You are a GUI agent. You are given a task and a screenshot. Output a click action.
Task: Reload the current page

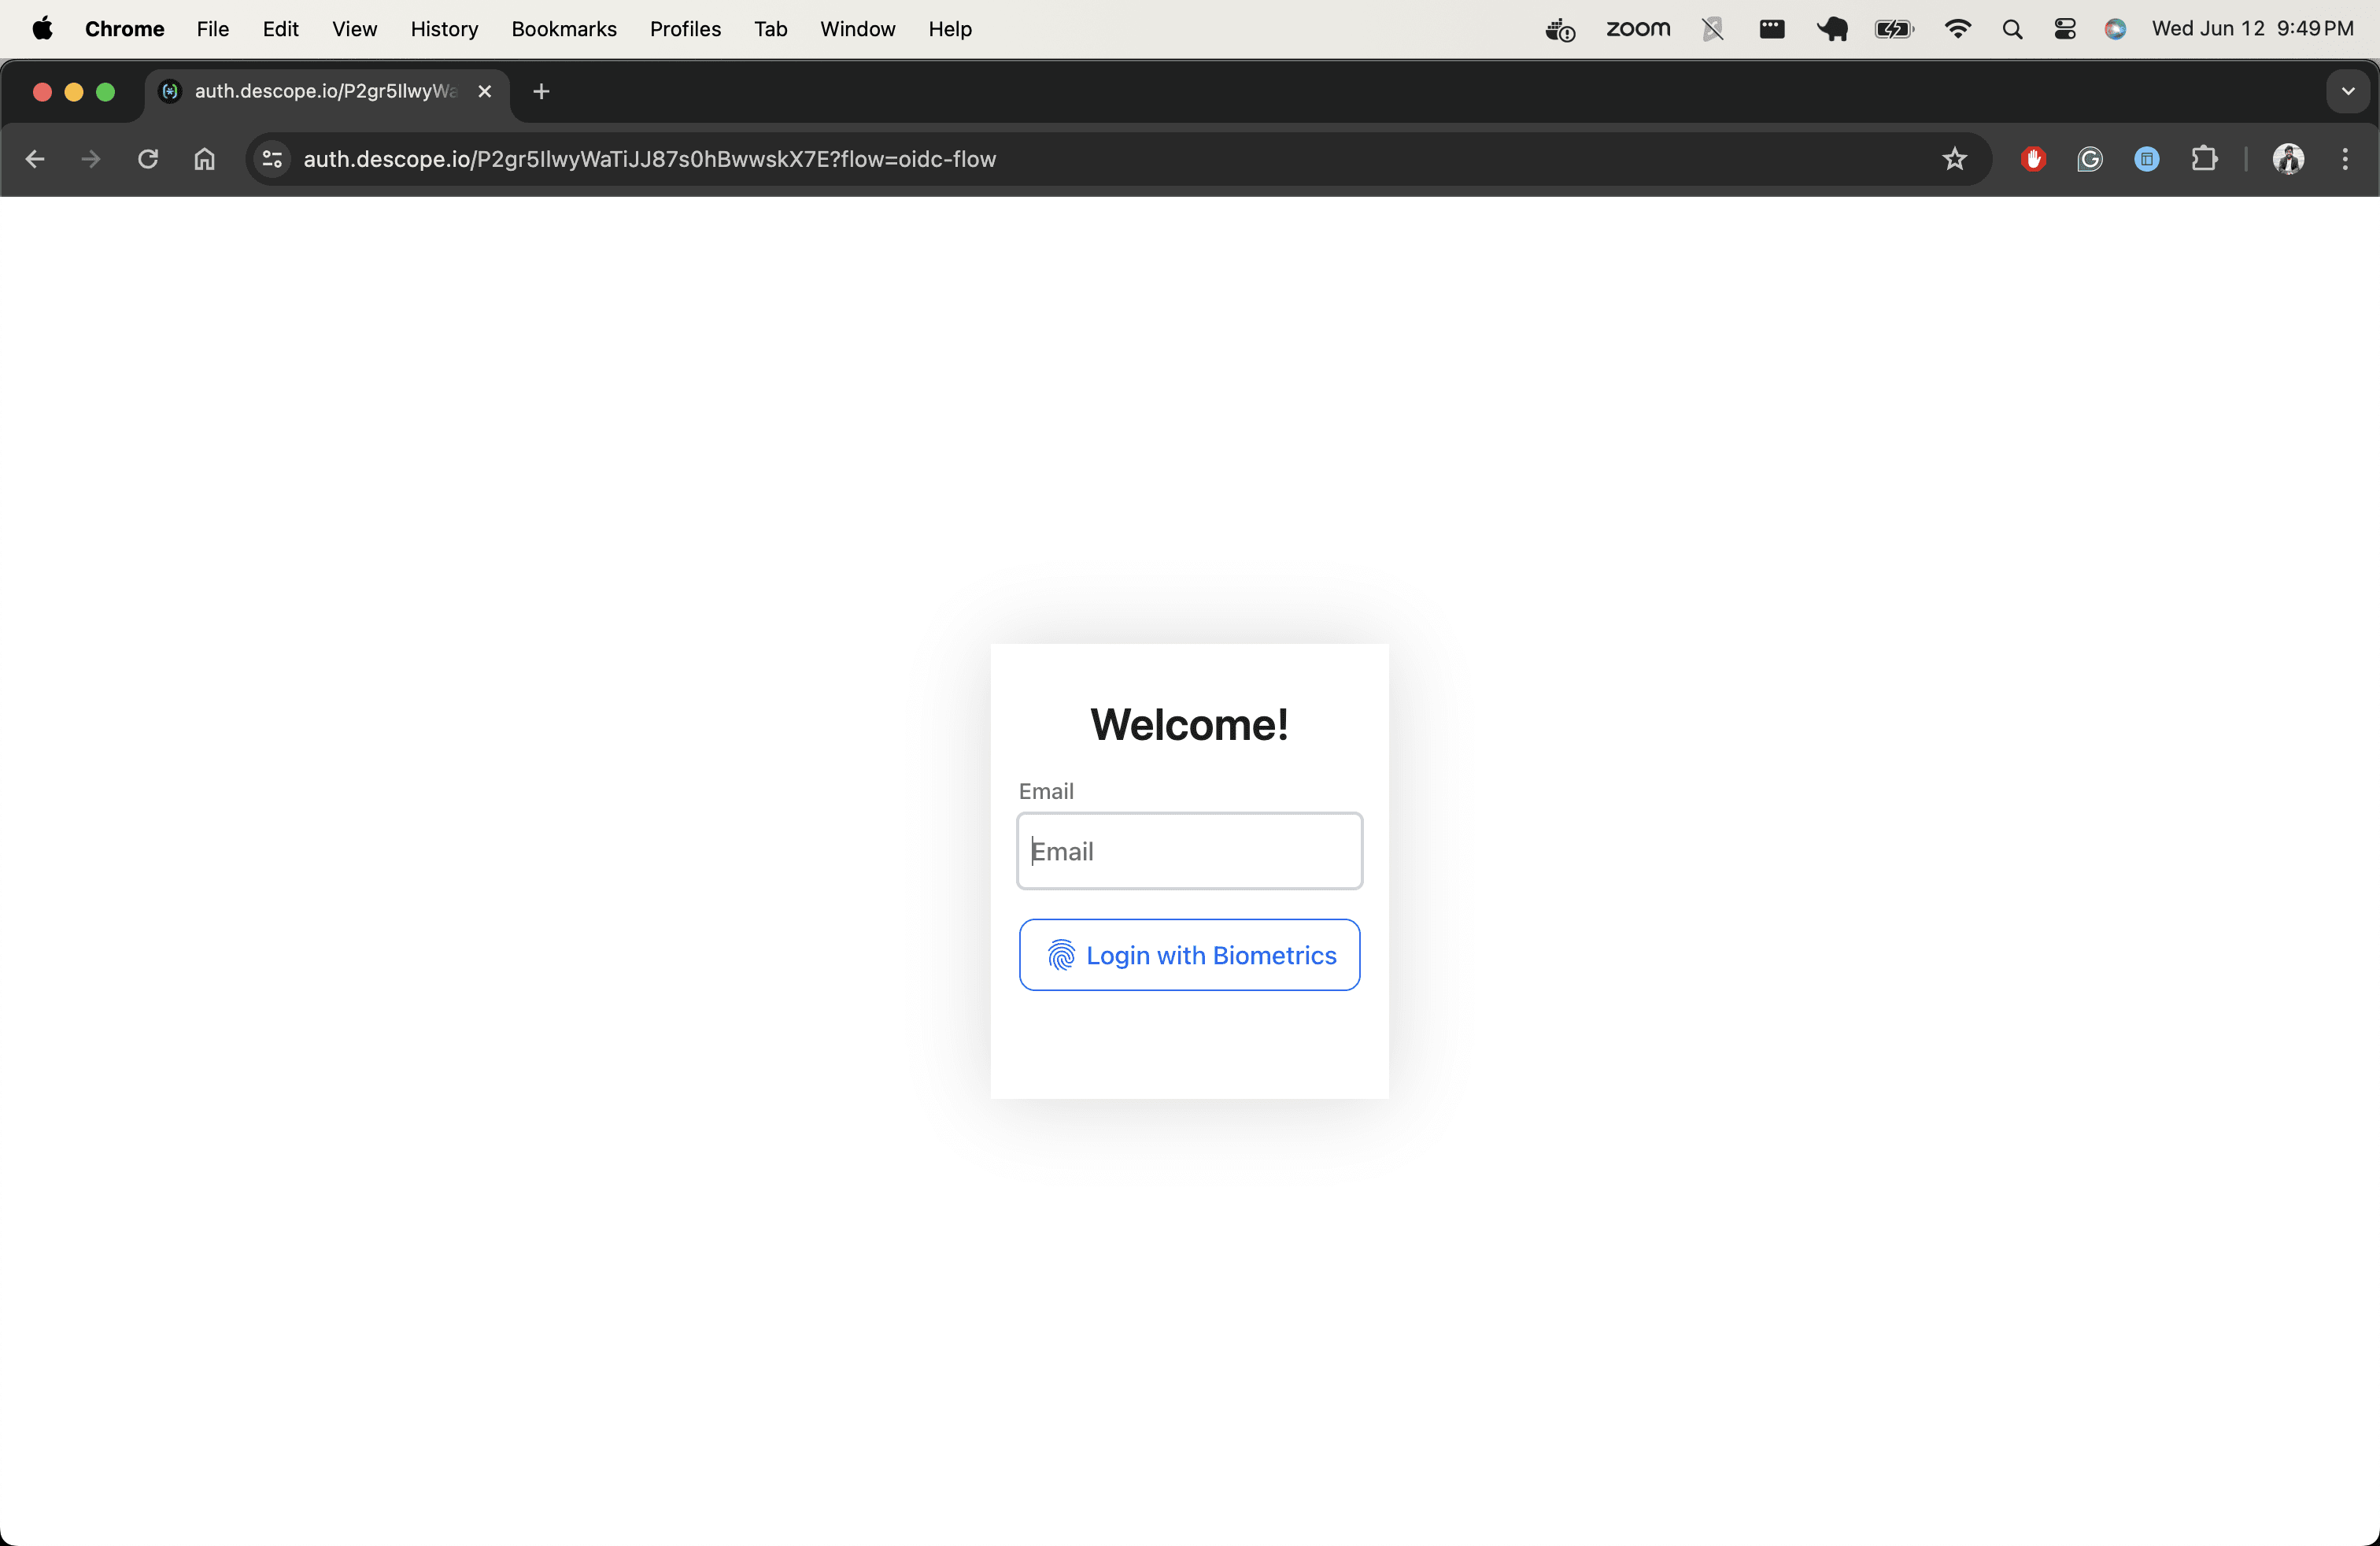147,159
